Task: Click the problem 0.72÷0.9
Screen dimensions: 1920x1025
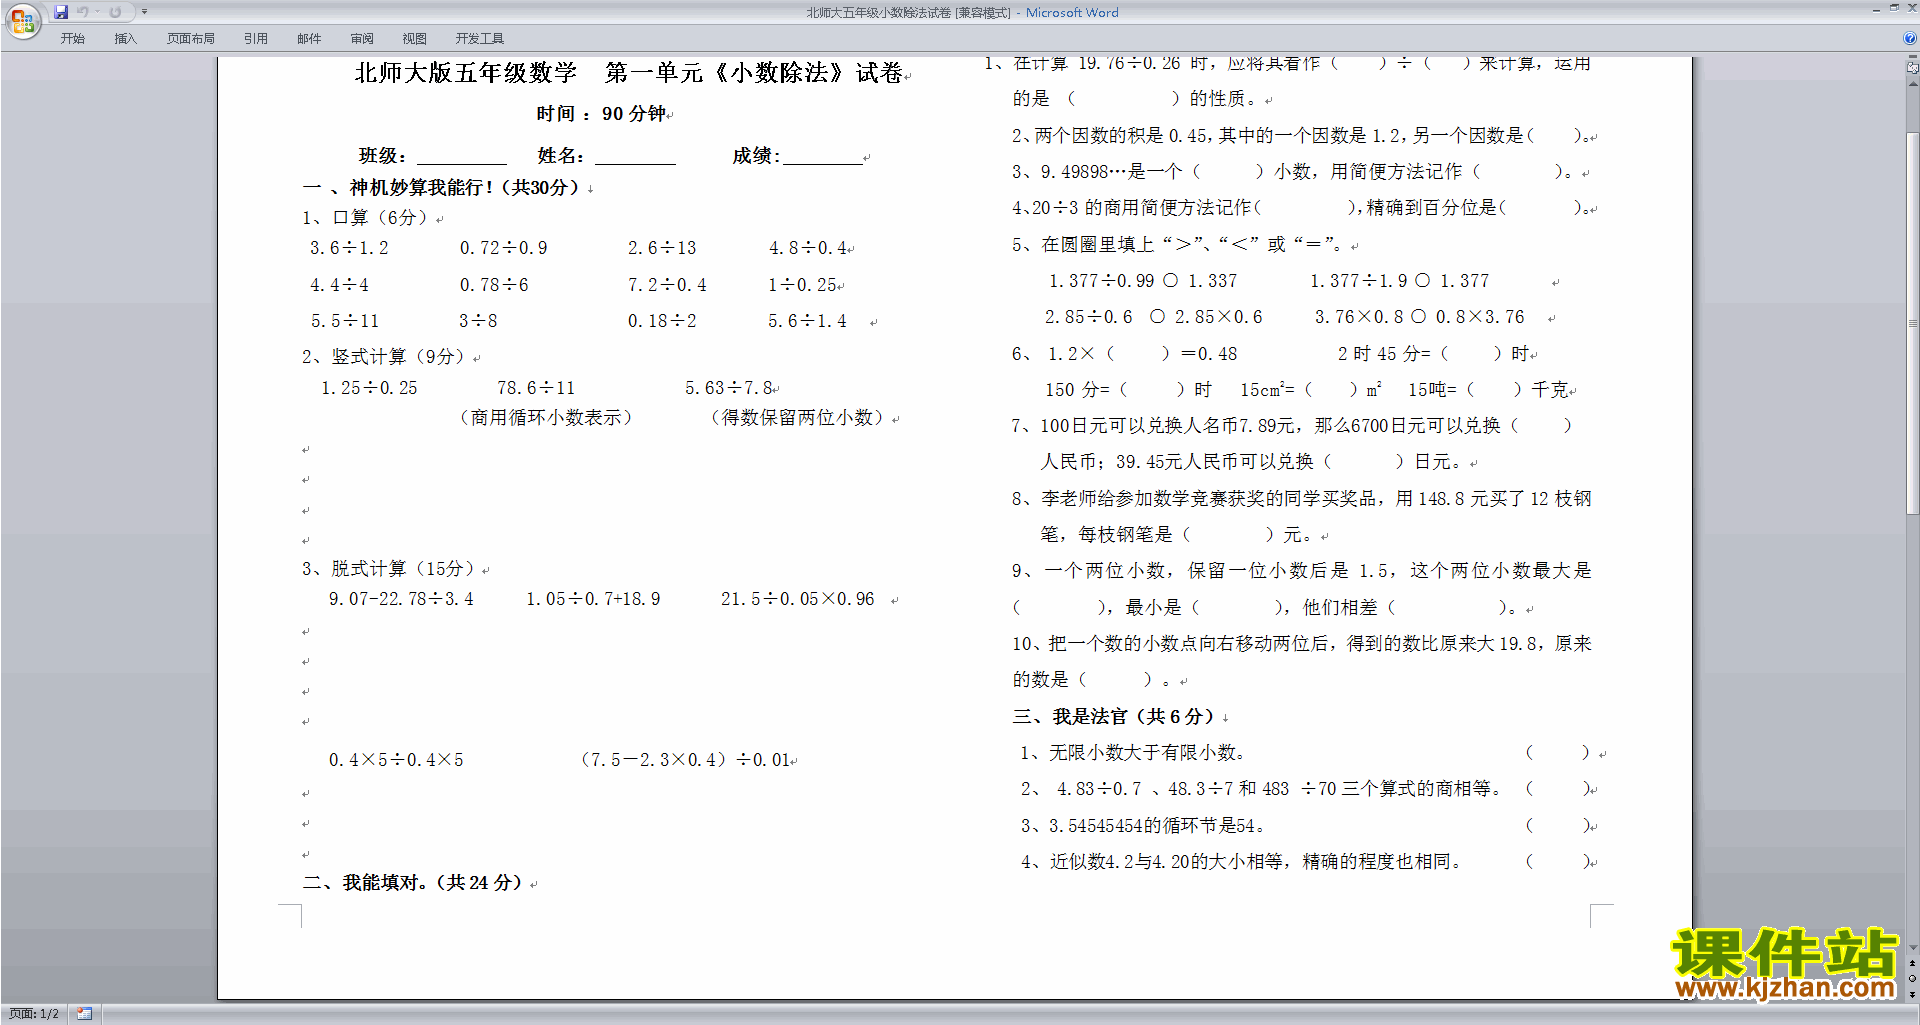Action: pyautogui.click(x=504, y=248)
